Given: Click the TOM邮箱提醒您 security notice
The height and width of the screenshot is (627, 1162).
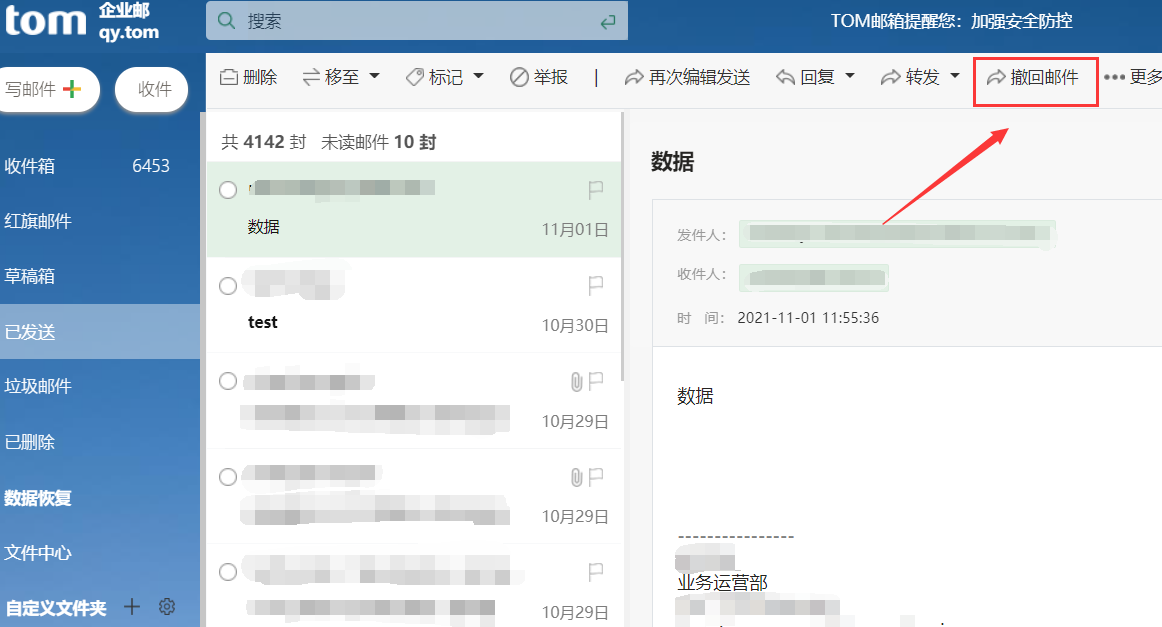Looking at the screenshot, I should tap(952, 21).
